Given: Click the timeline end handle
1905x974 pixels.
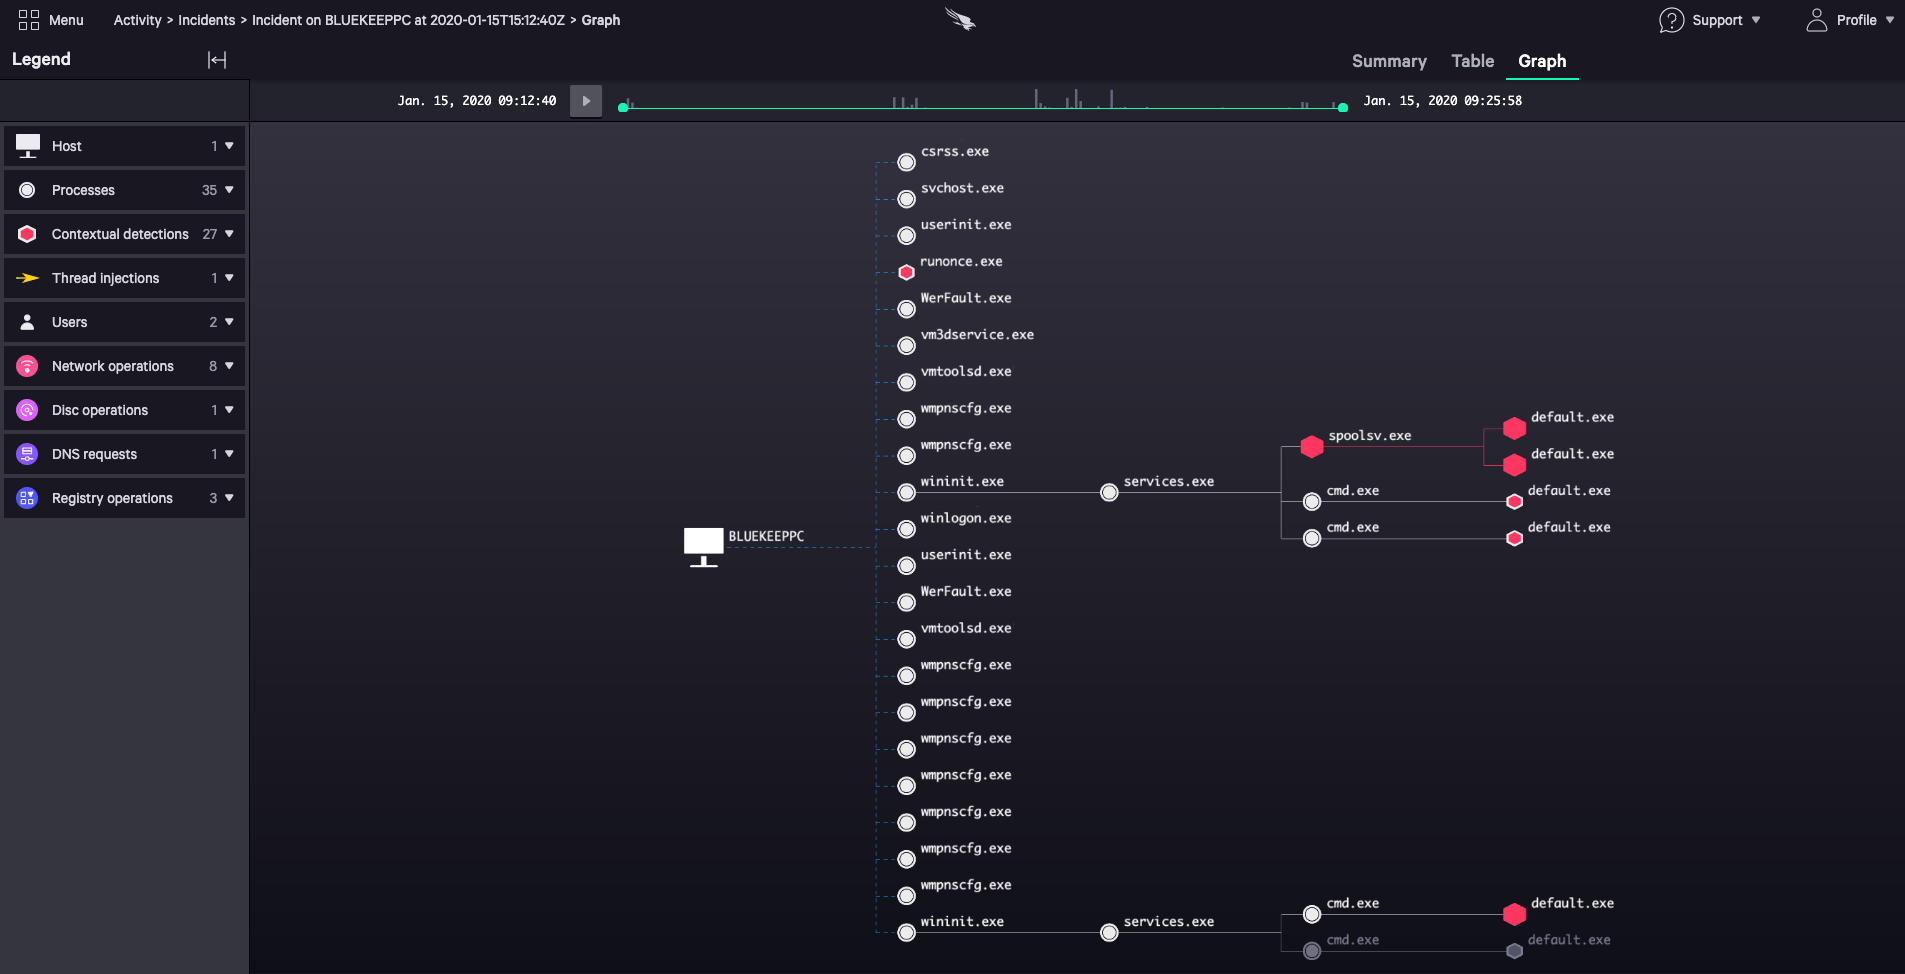Looking at the screenshot, I should 1342,107.
